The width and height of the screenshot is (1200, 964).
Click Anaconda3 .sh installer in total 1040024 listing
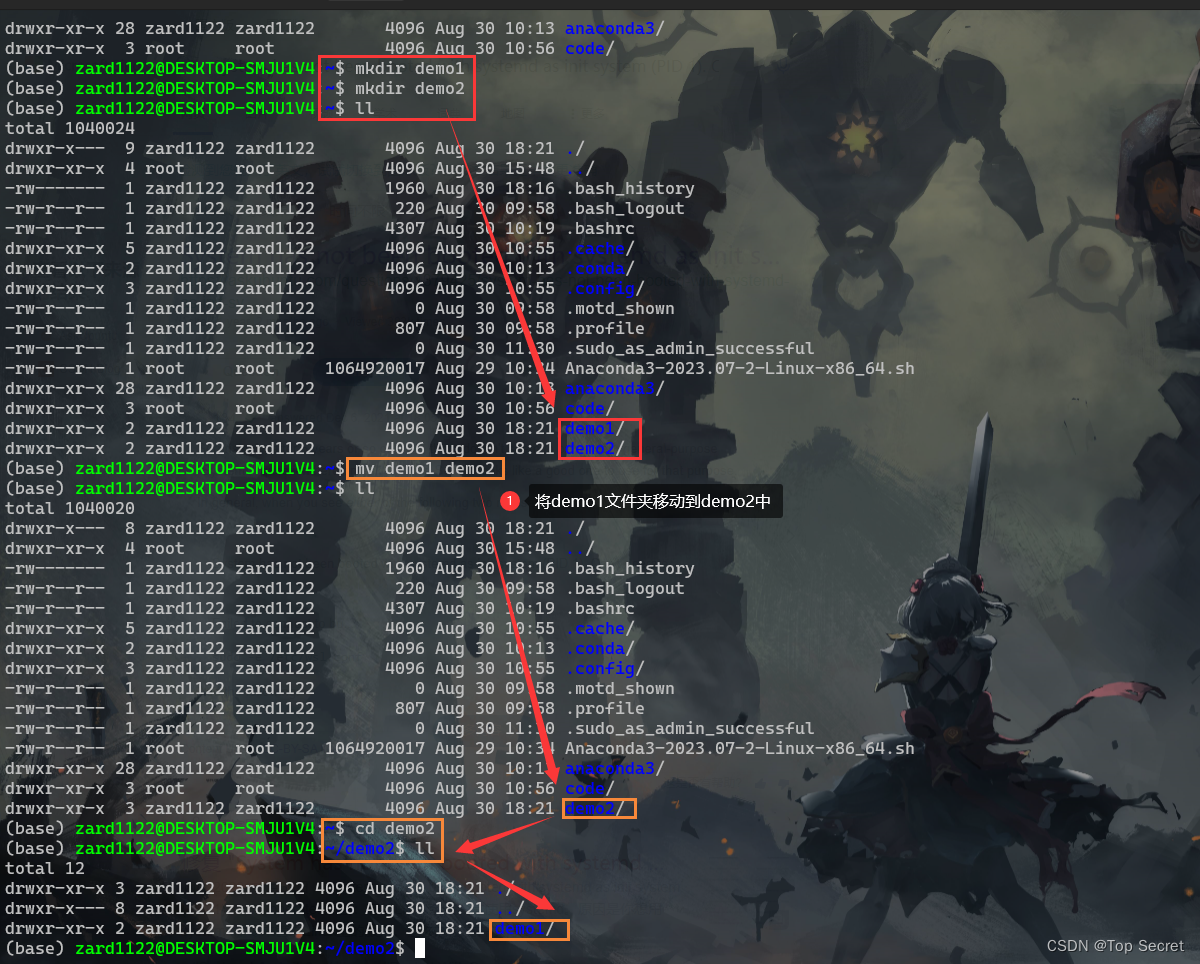click(740, 368)
